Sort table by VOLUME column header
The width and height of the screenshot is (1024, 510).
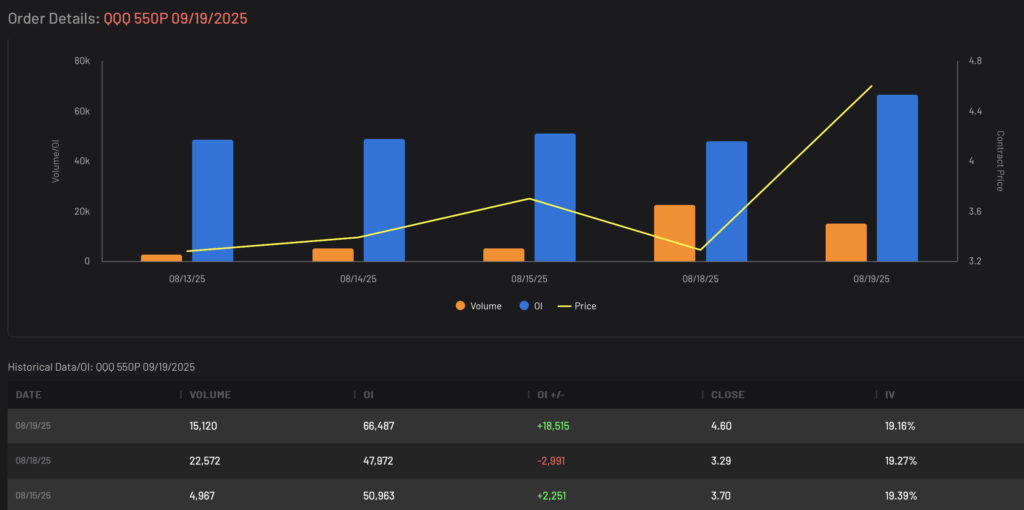pos(210,395)
